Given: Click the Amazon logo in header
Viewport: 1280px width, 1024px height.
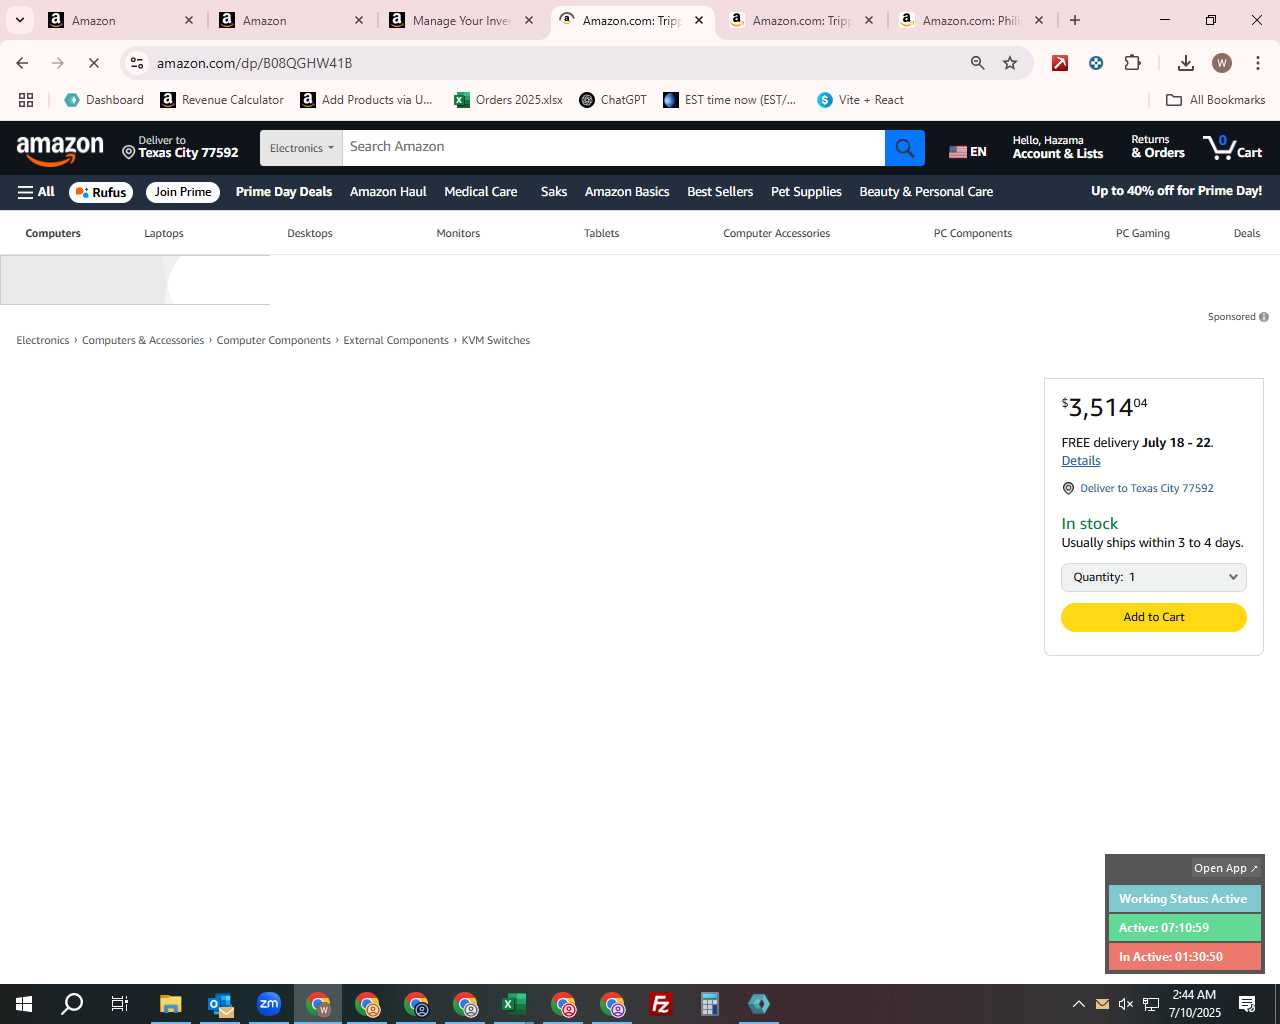Looking at the screenshot, I should 60,150.
